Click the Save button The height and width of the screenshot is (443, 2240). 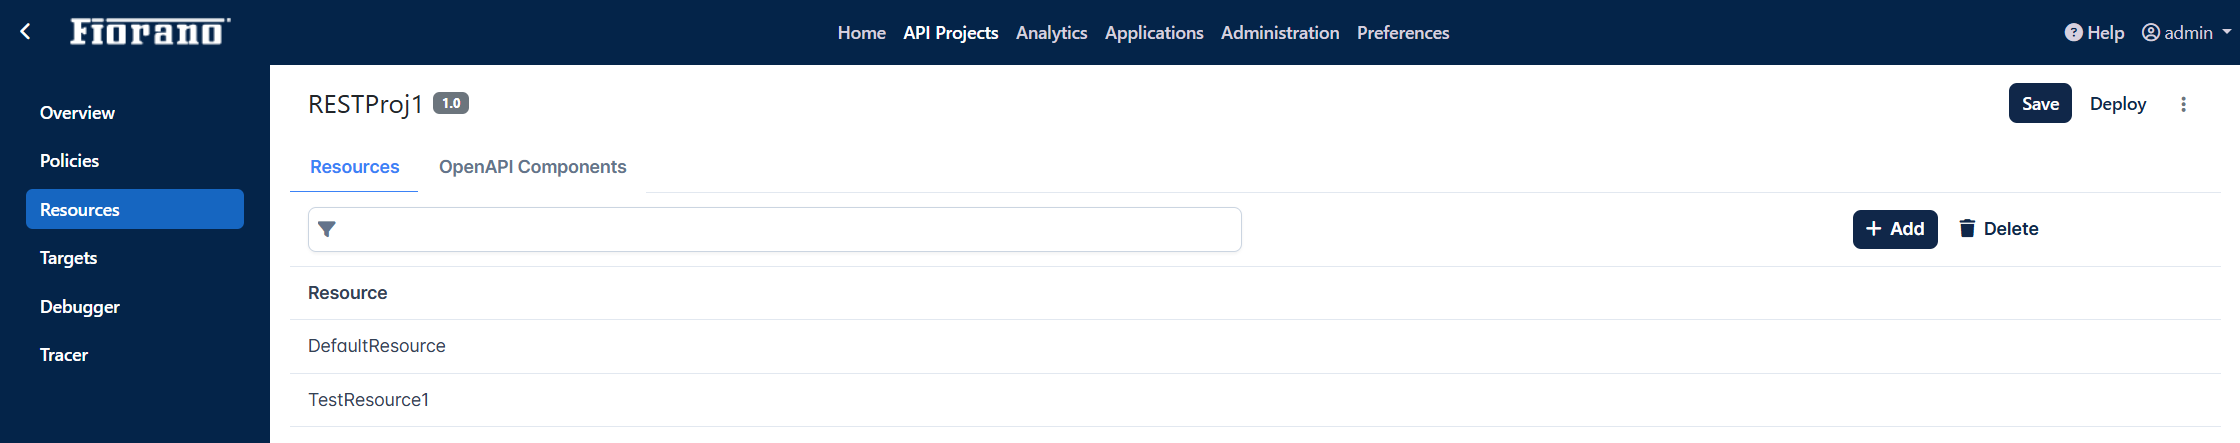(2040, 103)
